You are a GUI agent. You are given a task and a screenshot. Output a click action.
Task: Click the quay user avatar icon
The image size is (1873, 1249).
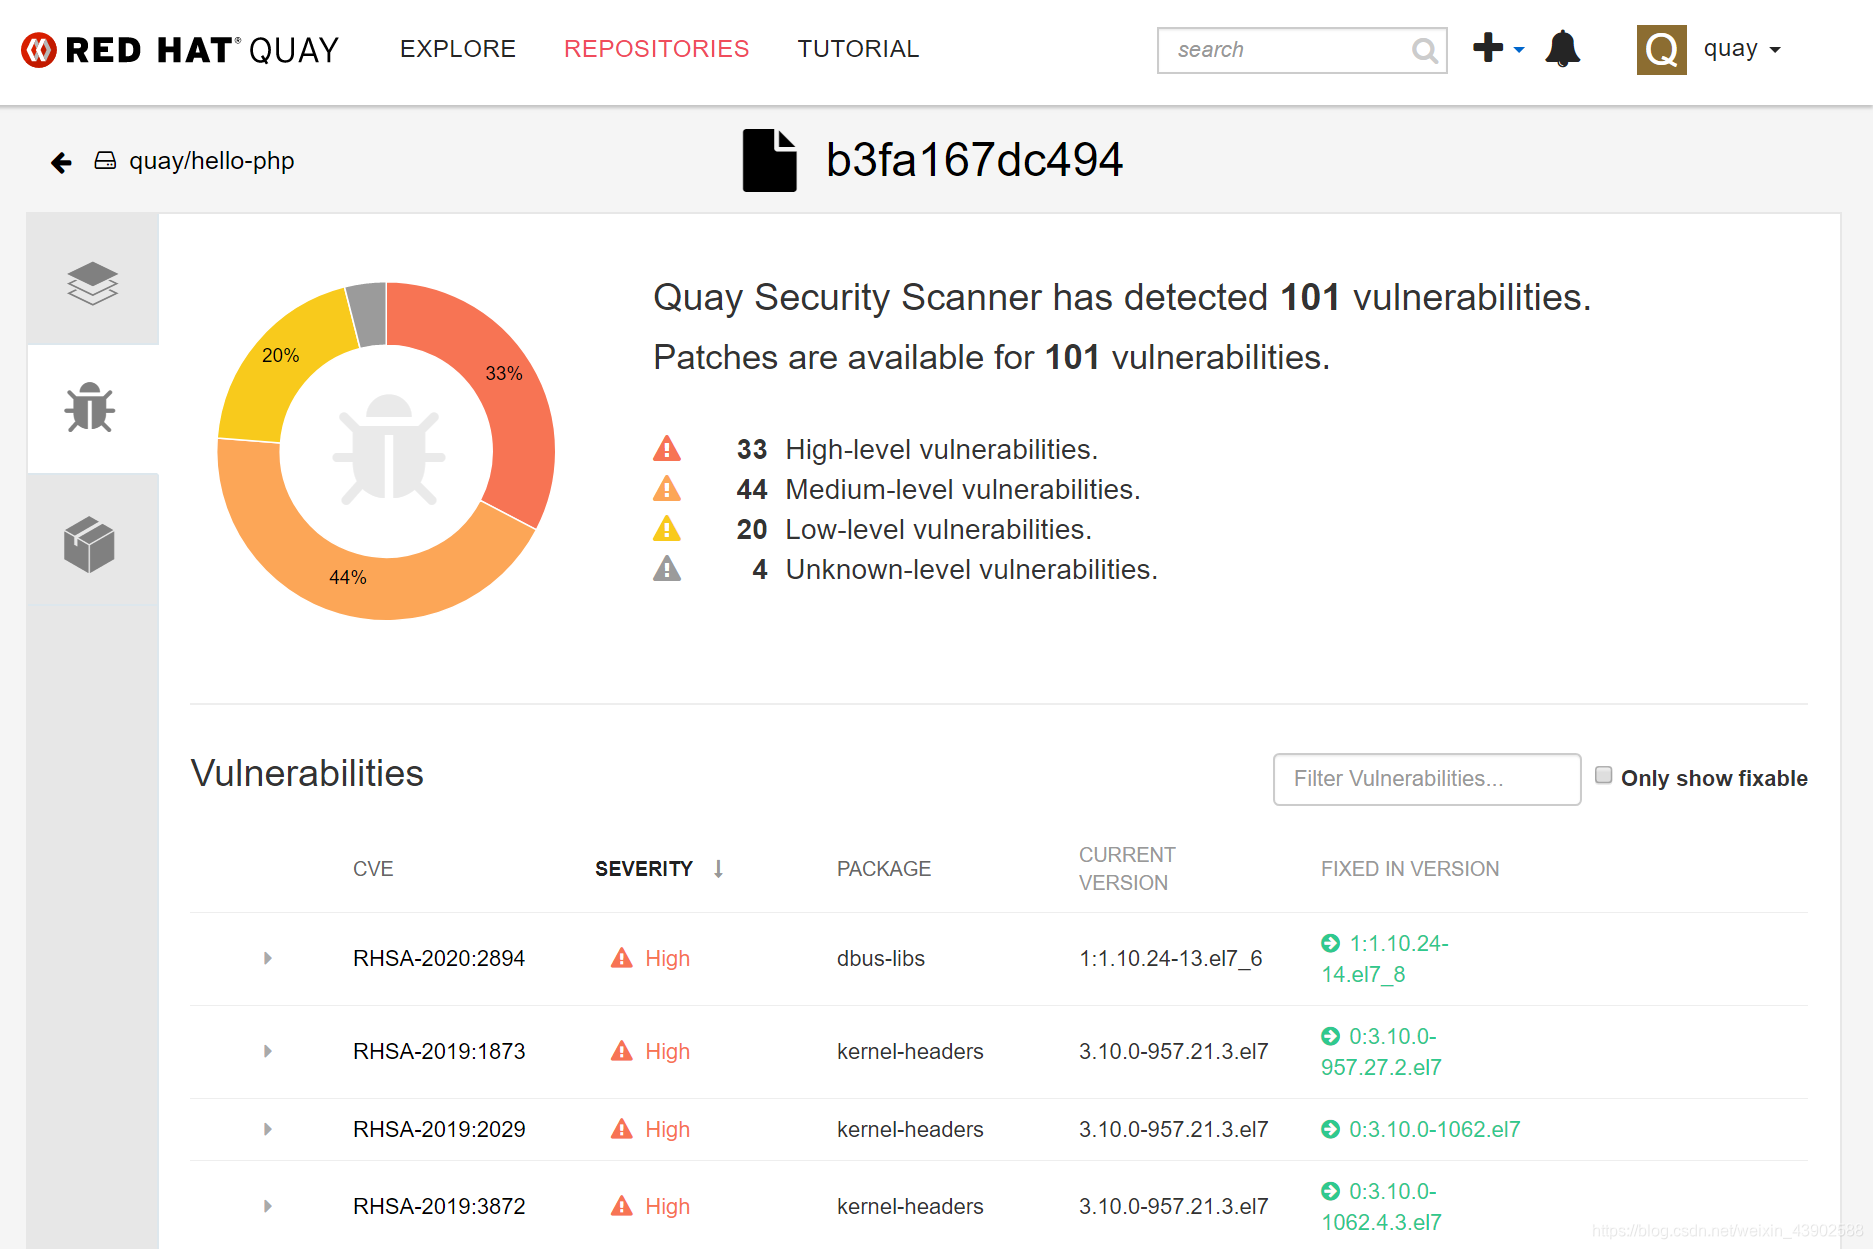[1661, 49]
